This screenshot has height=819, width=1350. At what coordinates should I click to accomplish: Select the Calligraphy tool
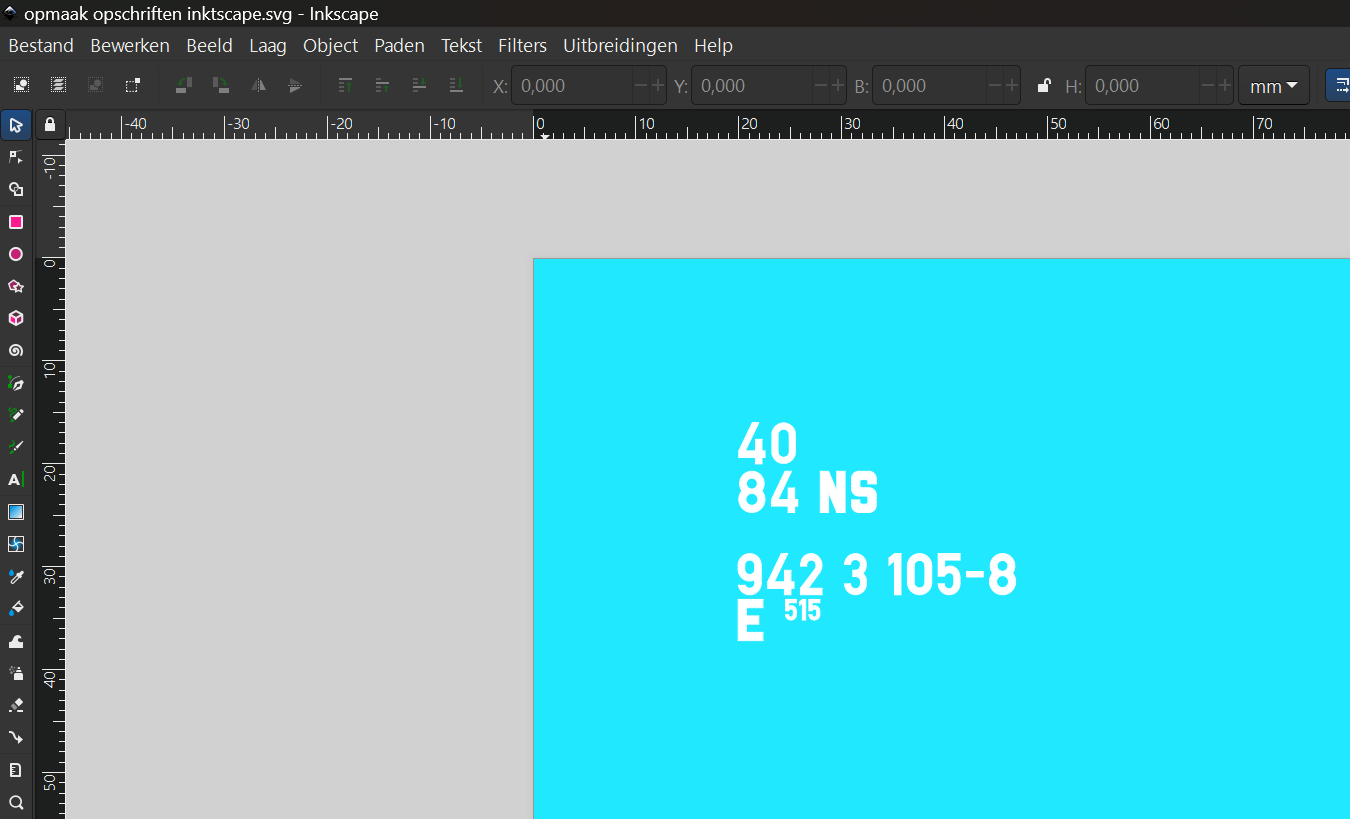16,447
